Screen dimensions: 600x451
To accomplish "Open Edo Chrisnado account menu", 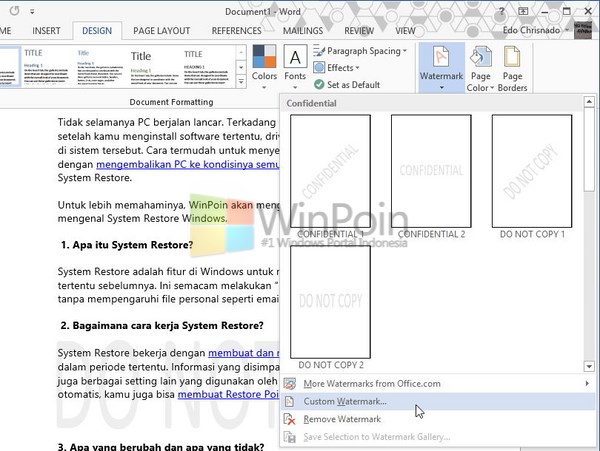I will (535, 30).
